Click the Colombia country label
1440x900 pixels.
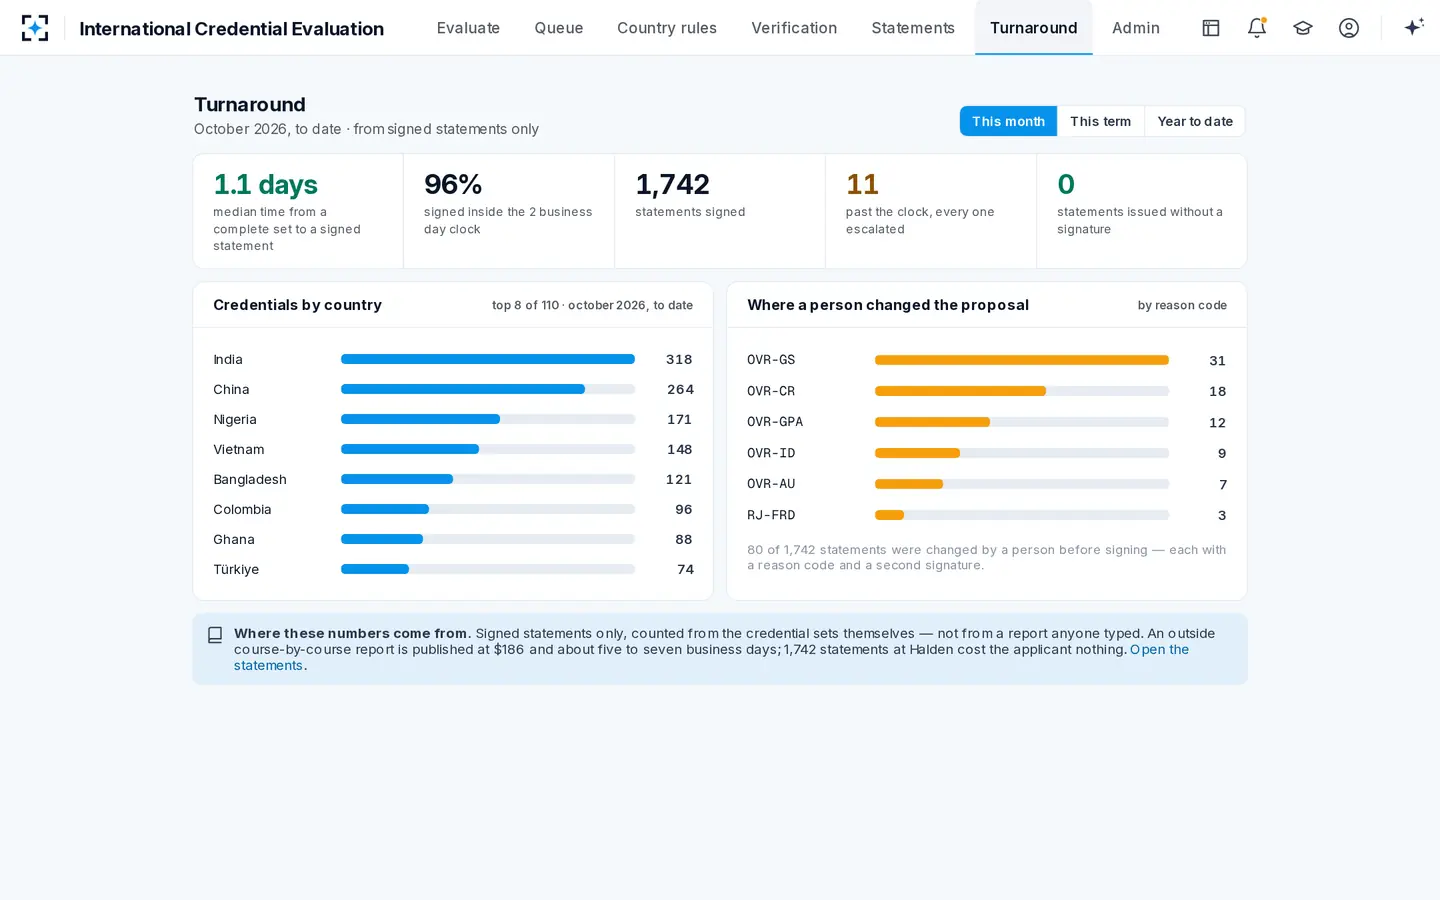[242, 509]
